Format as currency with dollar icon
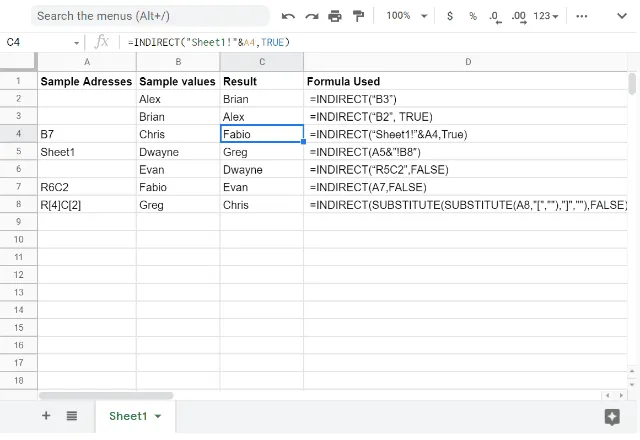Viewport: 640px width, 440px height. click(x=450, y=16)
